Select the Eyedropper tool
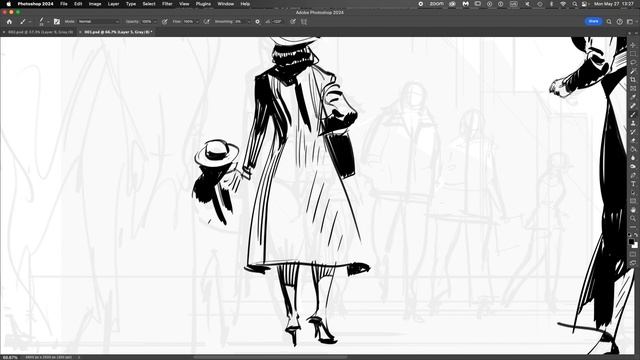Image resolution: width=640 pixels, height=360 pixels. point(633,97)
